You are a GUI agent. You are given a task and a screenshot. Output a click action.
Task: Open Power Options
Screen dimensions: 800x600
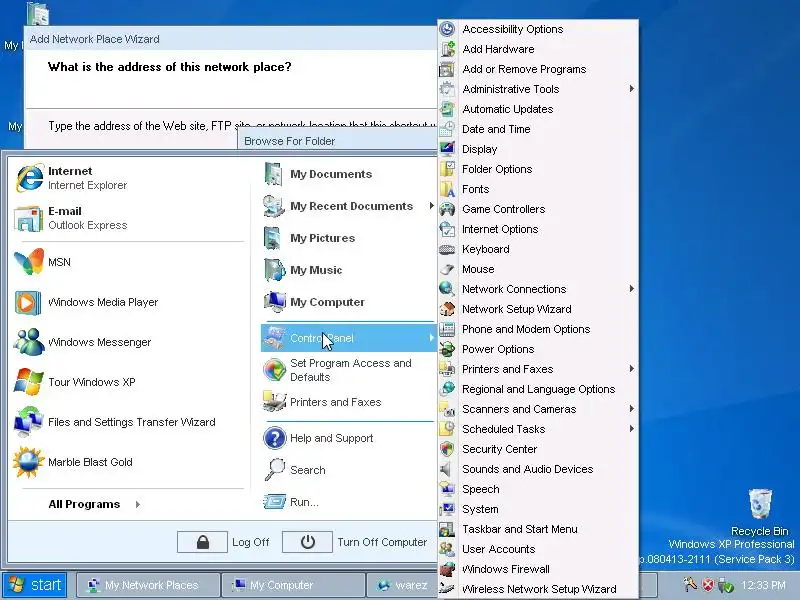[538, 349]
